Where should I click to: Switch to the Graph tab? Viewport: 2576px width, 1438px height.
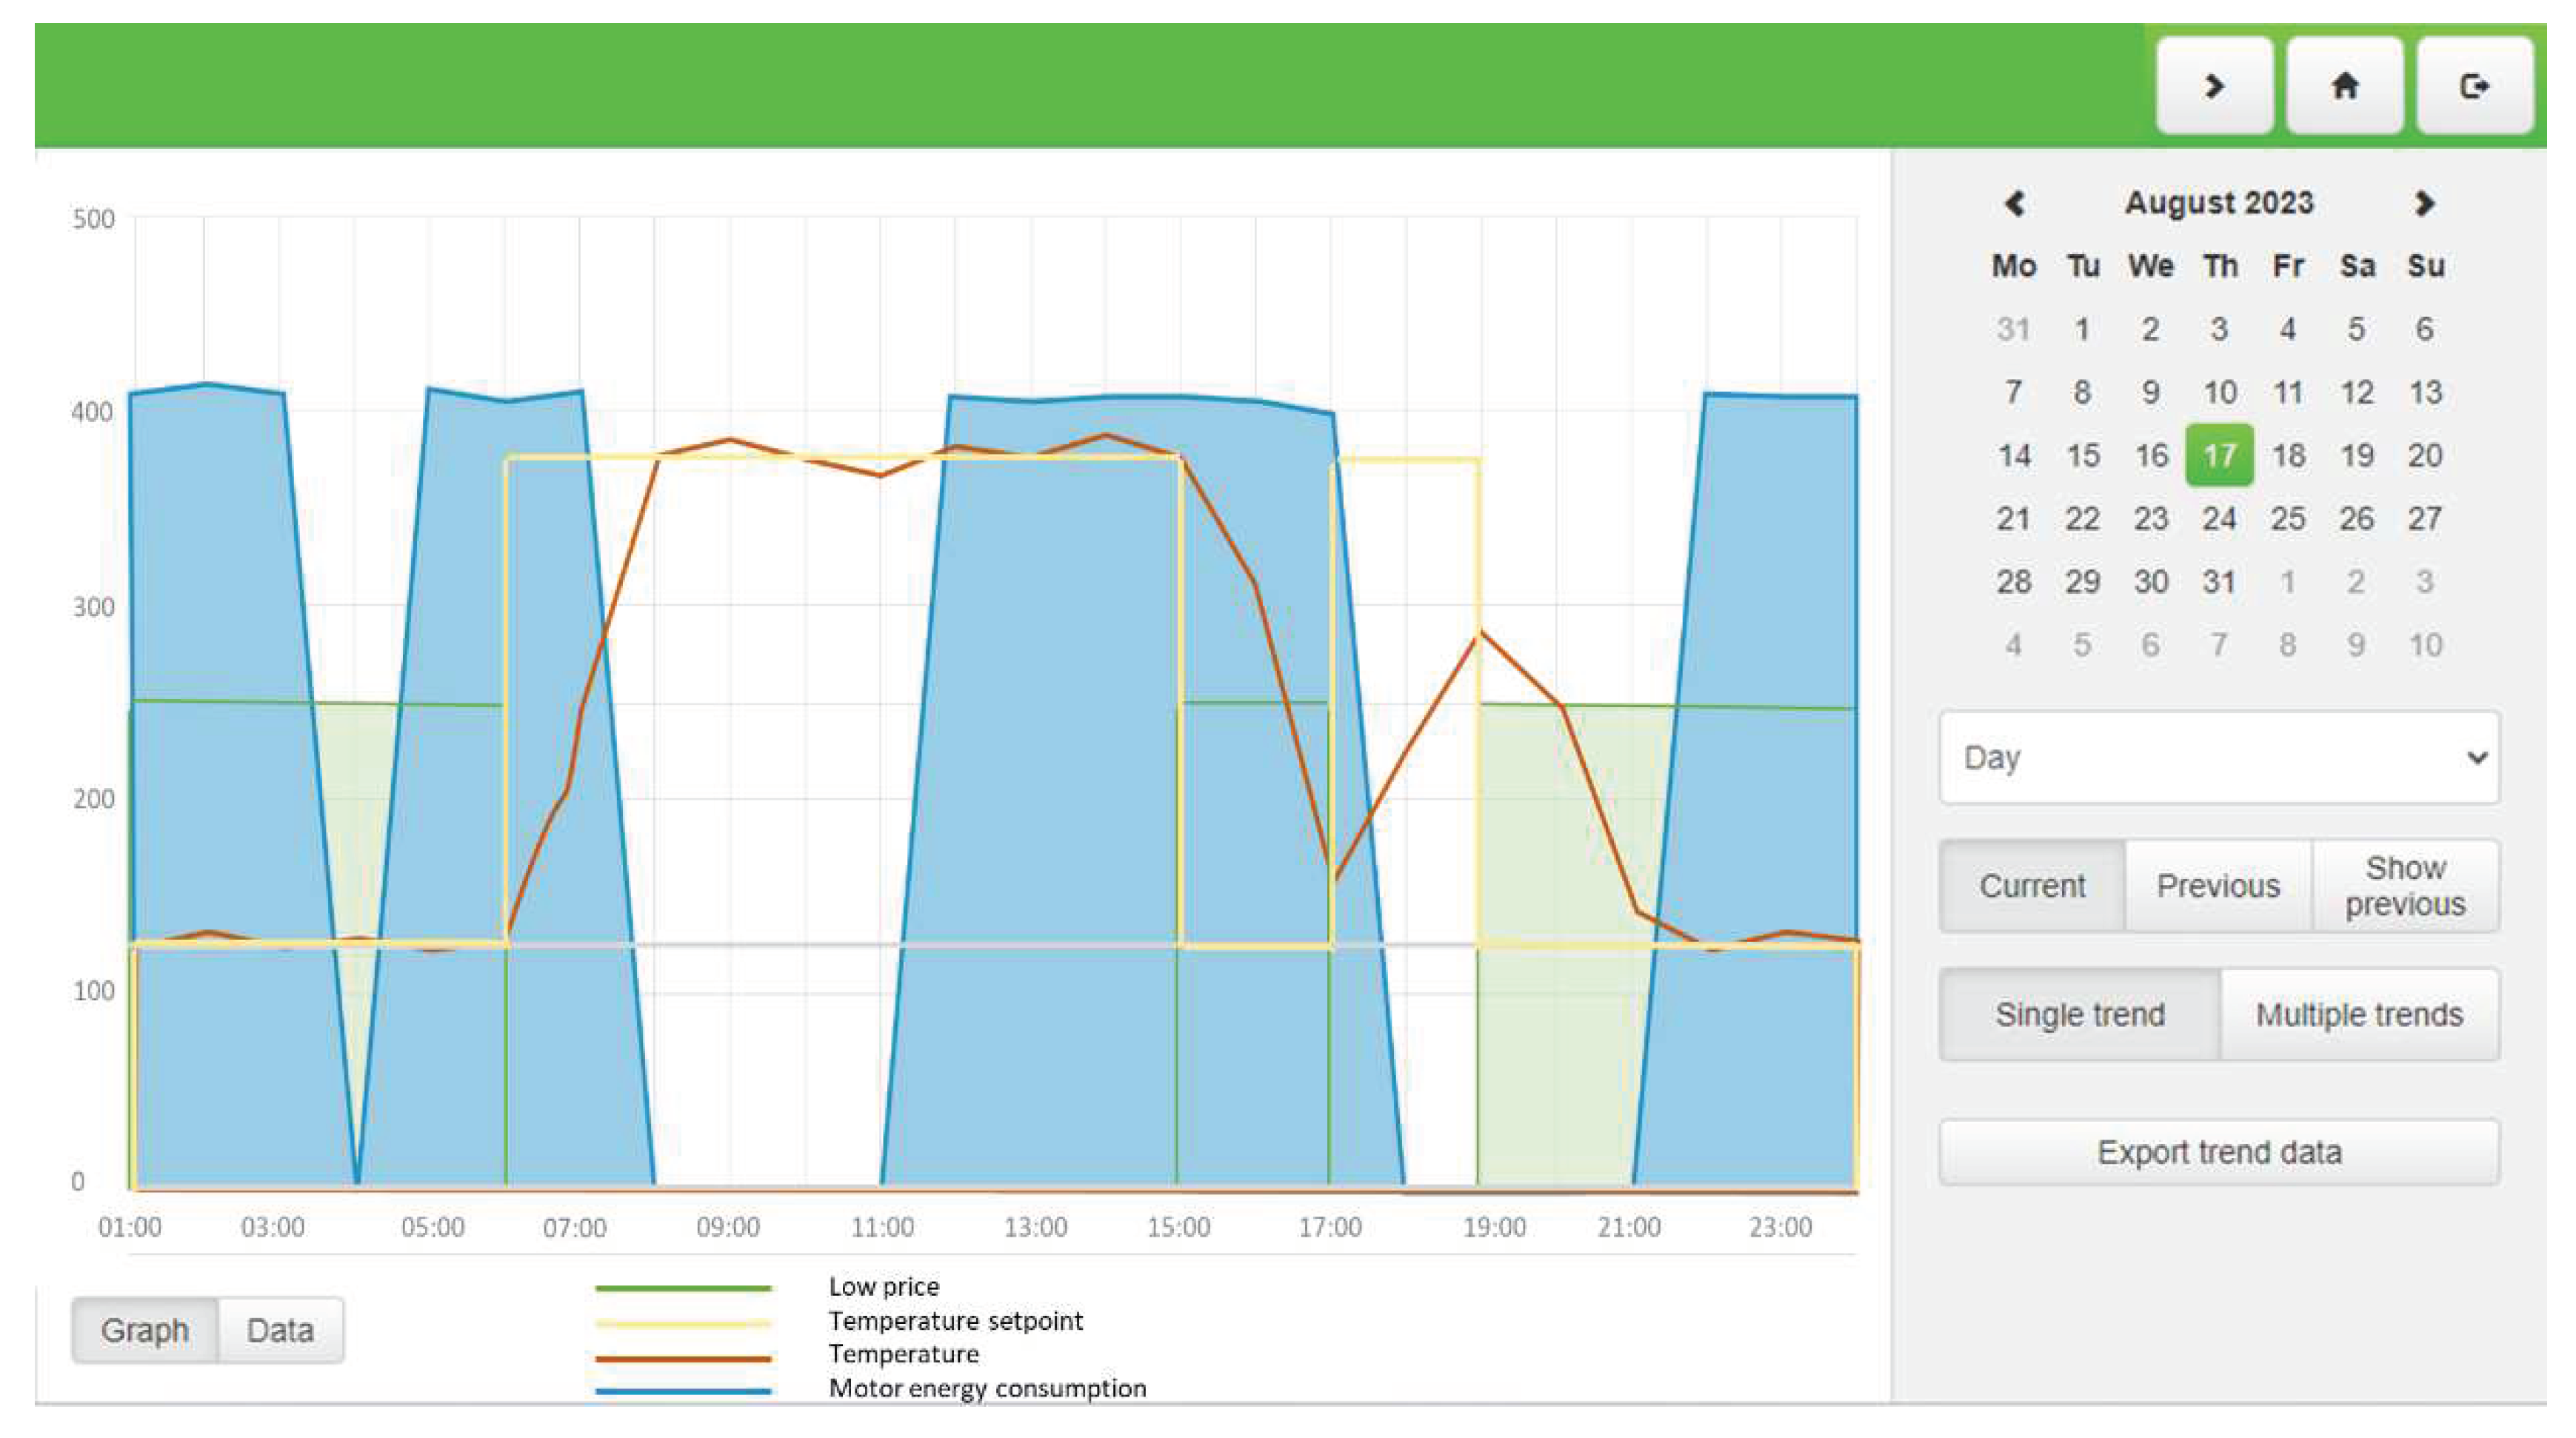click(145, 1330)
